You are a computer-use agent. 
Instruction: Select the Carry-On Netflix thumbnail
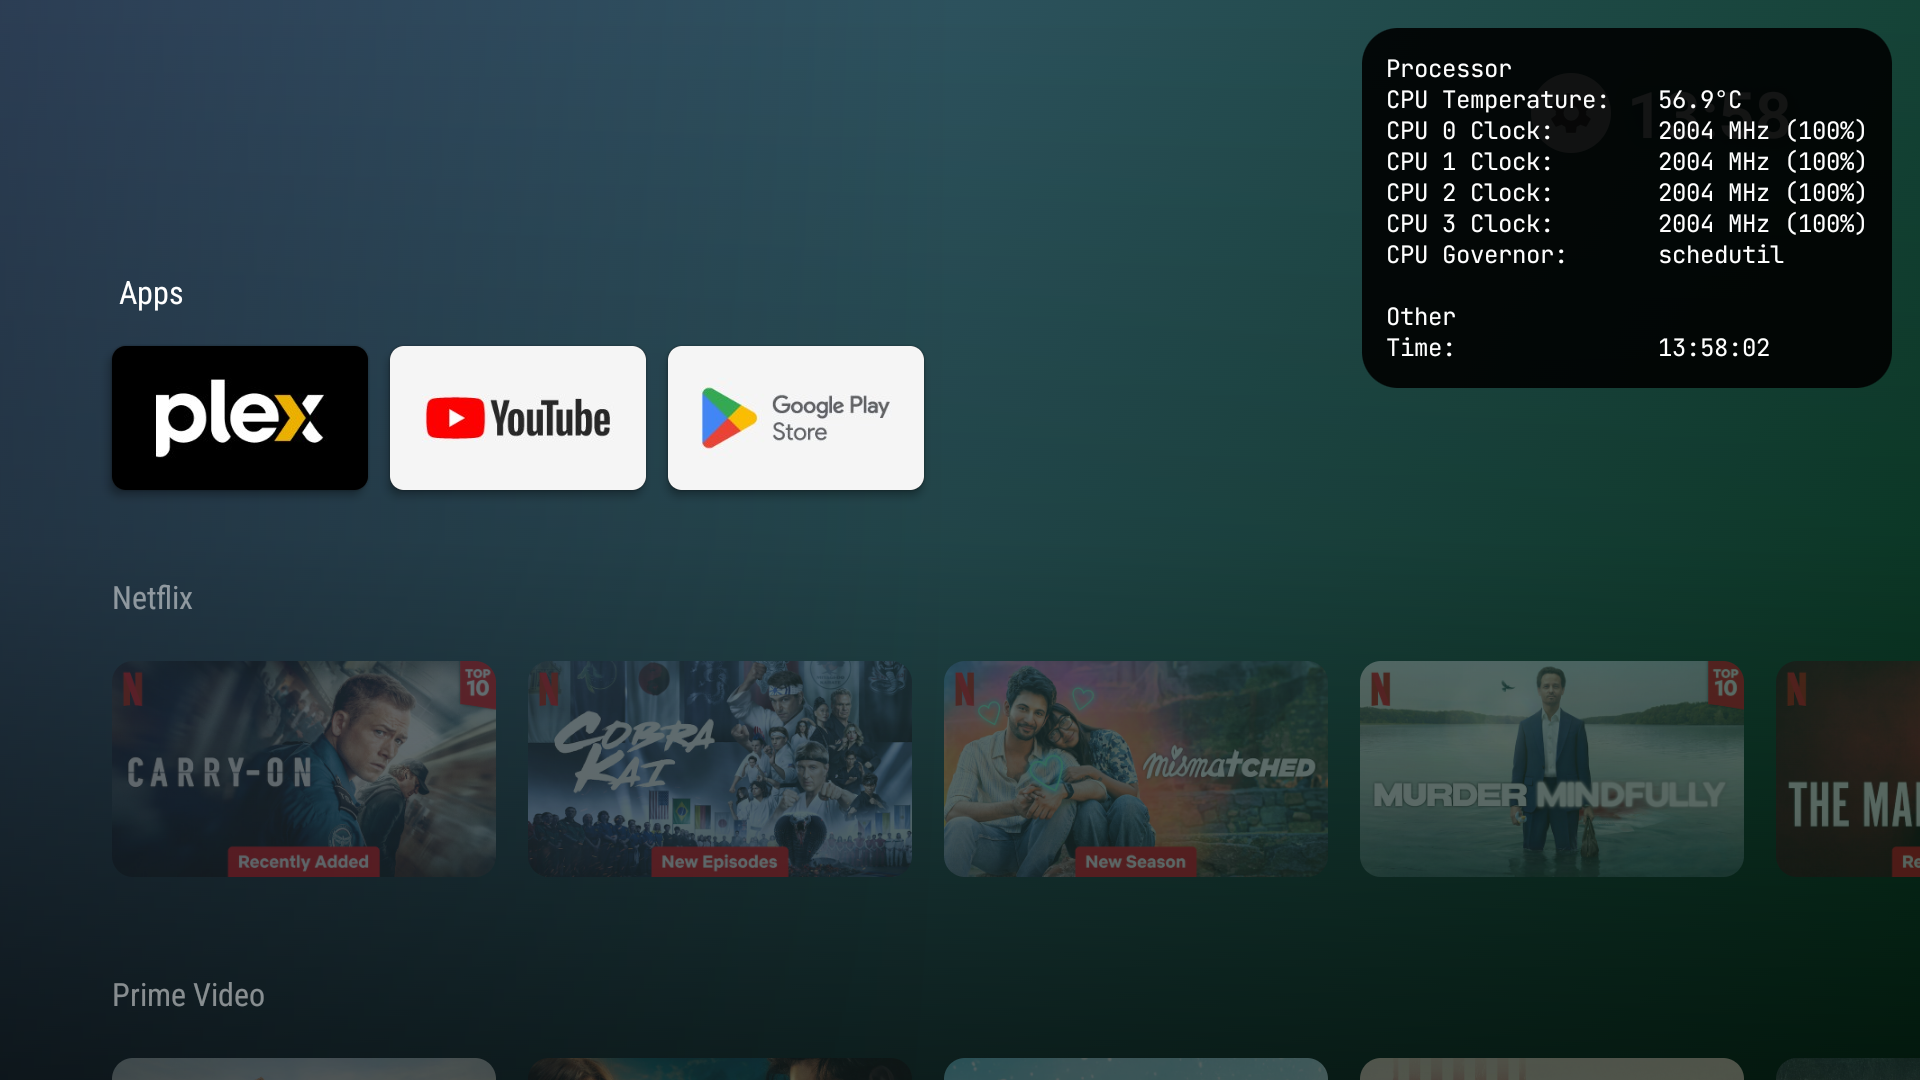(x=304, y=769)
